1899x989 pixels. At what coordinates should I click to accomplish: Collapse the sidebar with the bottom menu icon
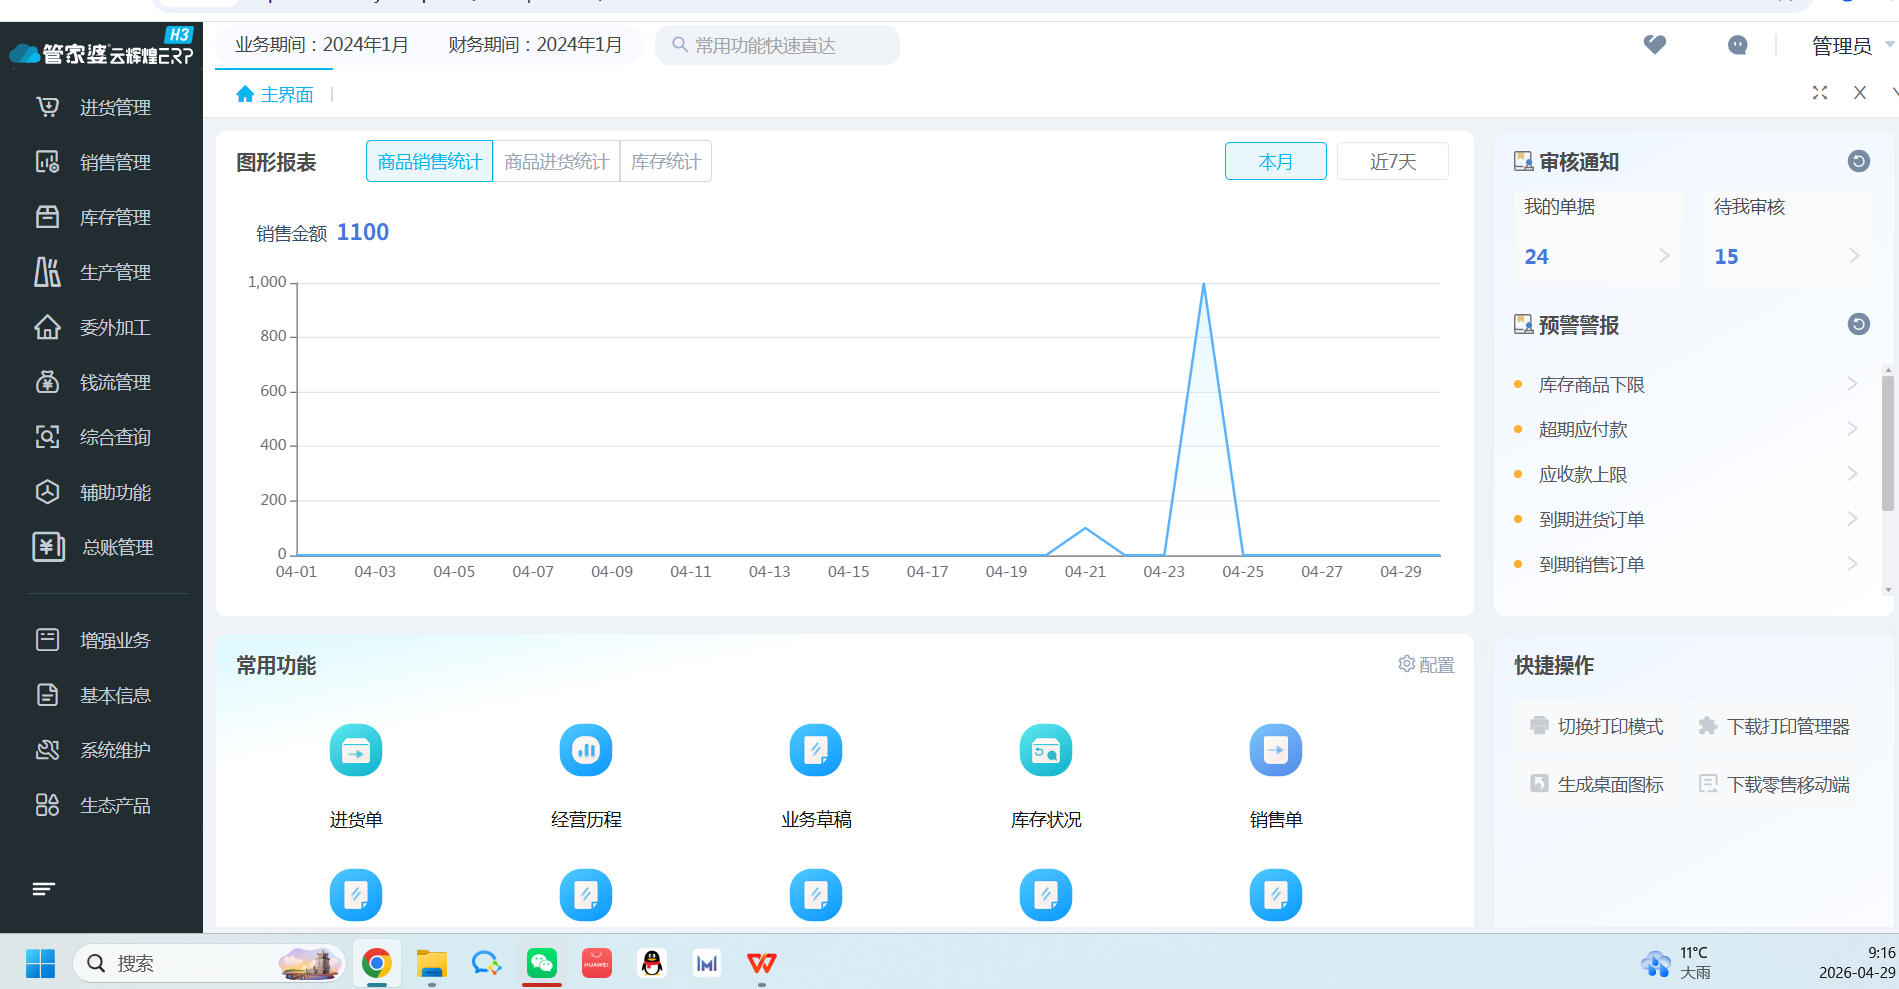43,889
